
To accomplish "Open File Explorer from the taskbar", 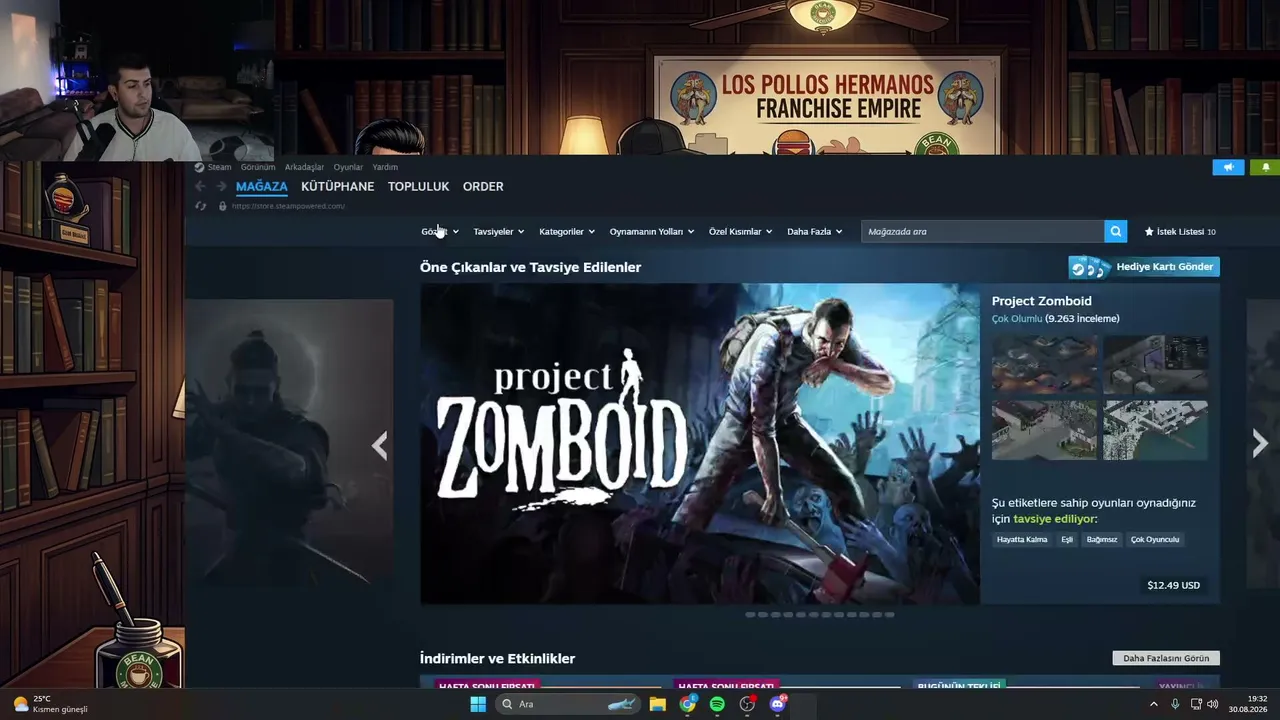I will [x=657, y=704].
